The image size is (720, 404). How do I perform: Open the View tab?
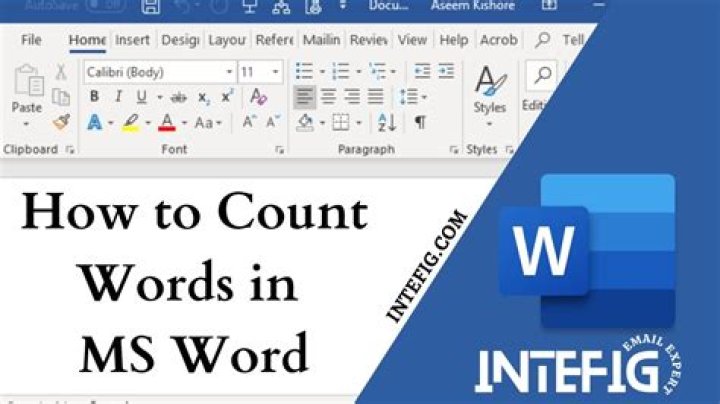tap(412, 40)
